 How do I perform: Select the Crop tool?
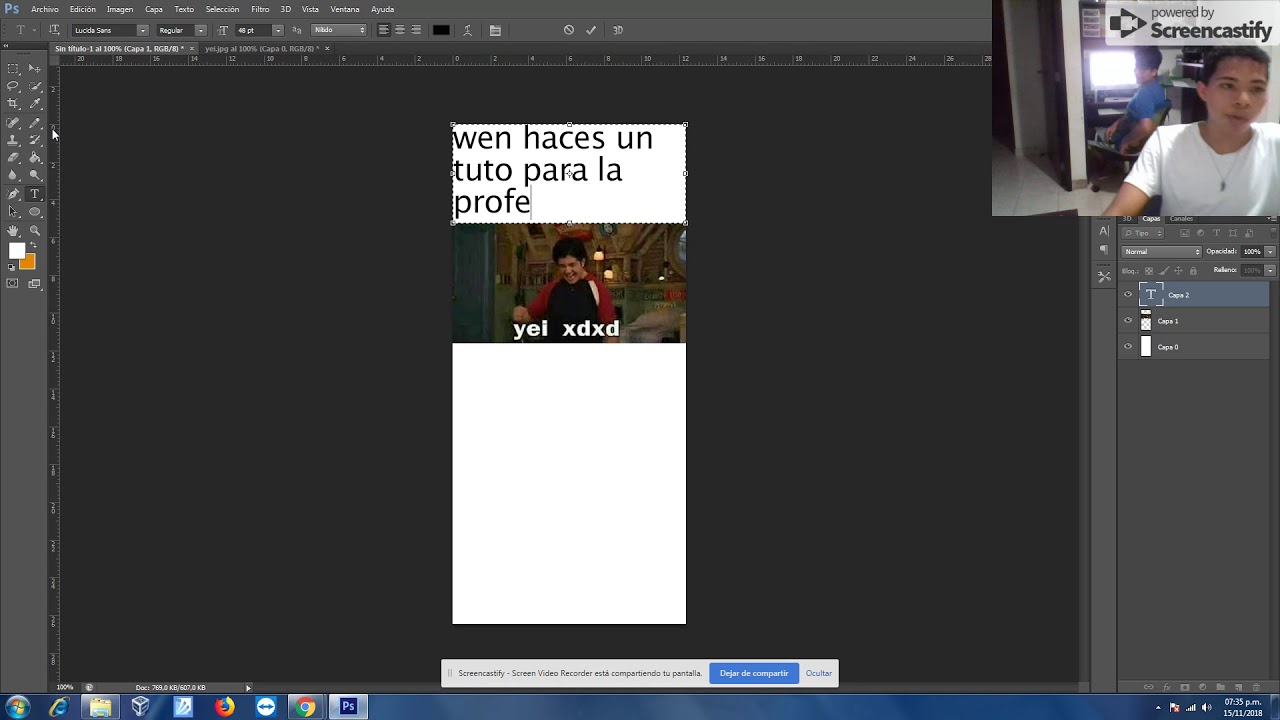13,104
